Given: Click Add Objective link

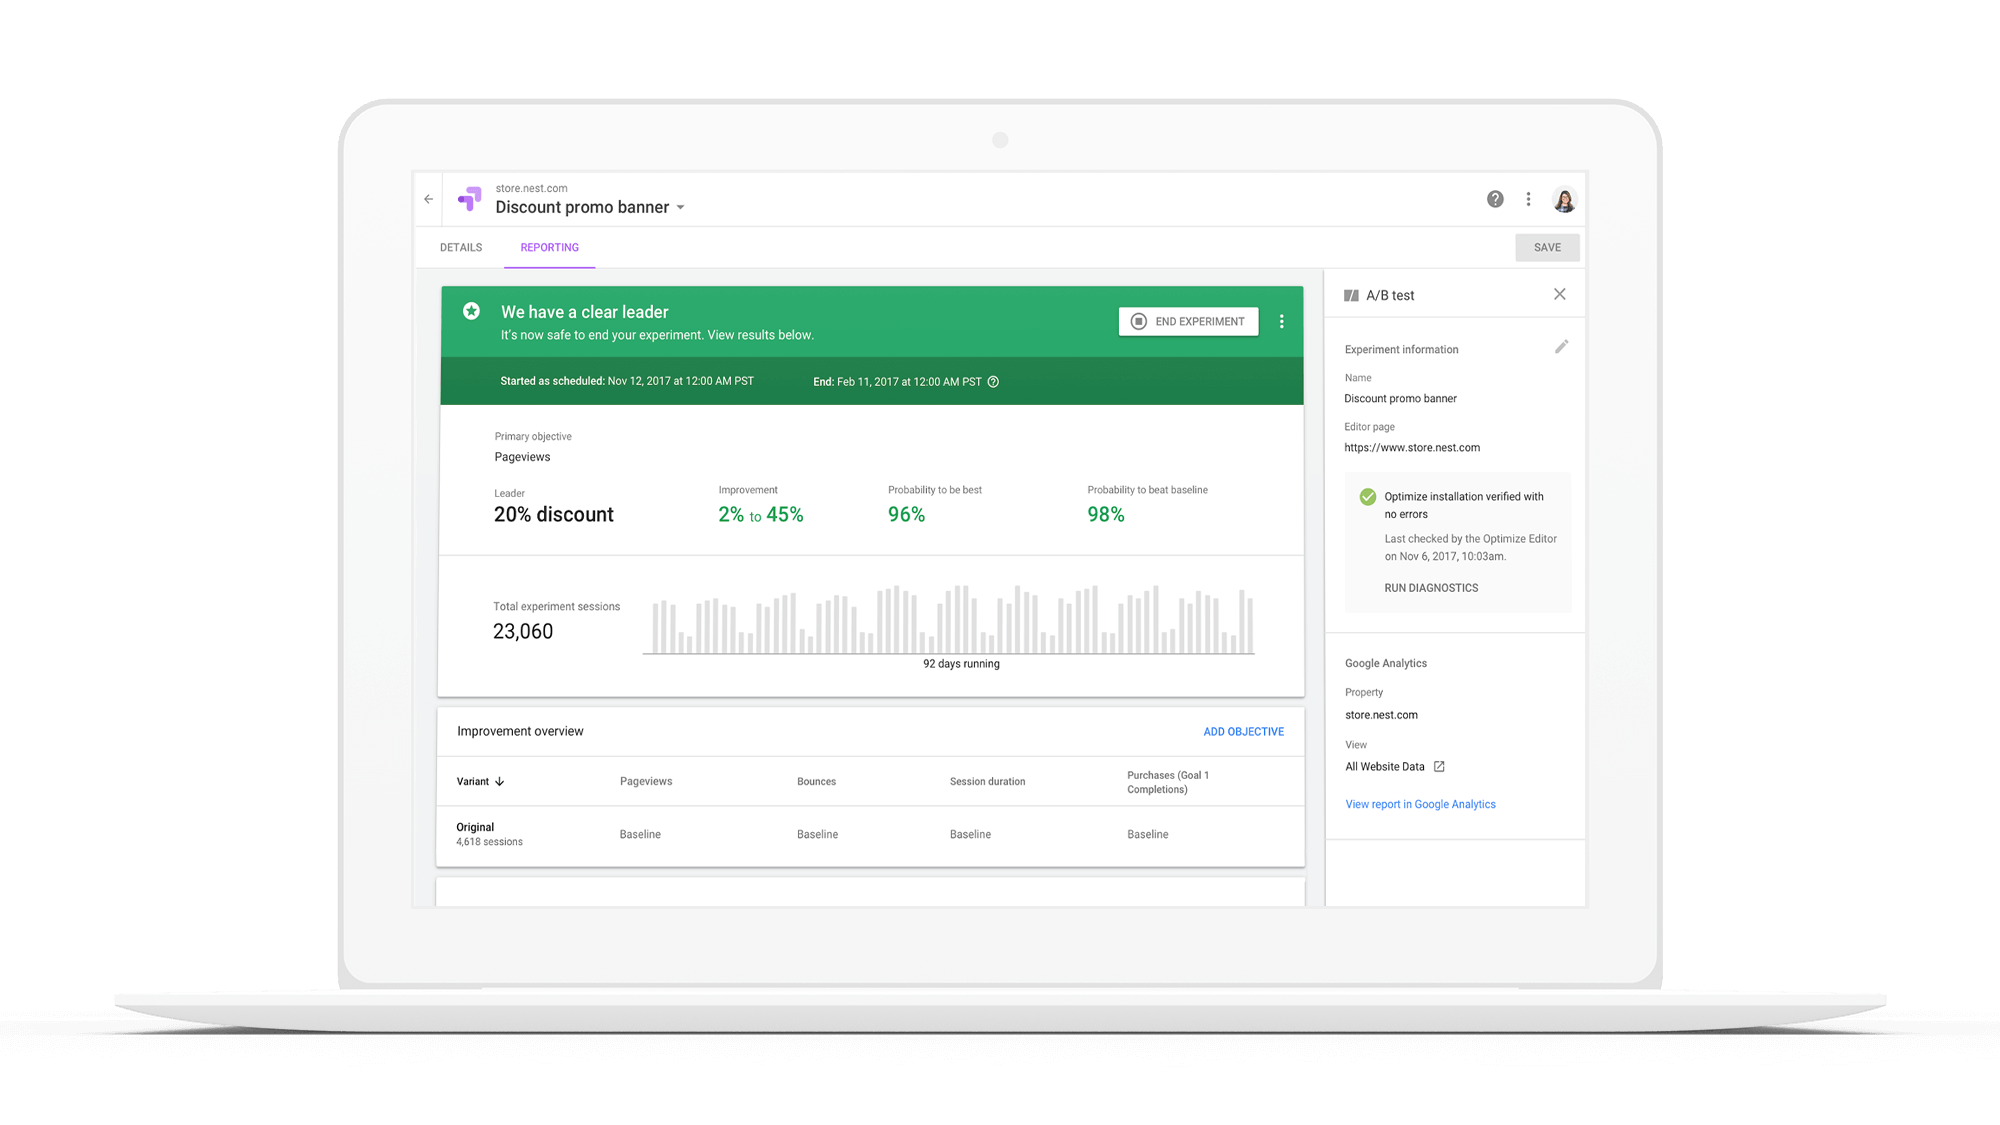Looking at the screenshot, I should [x=1243, y=732].
